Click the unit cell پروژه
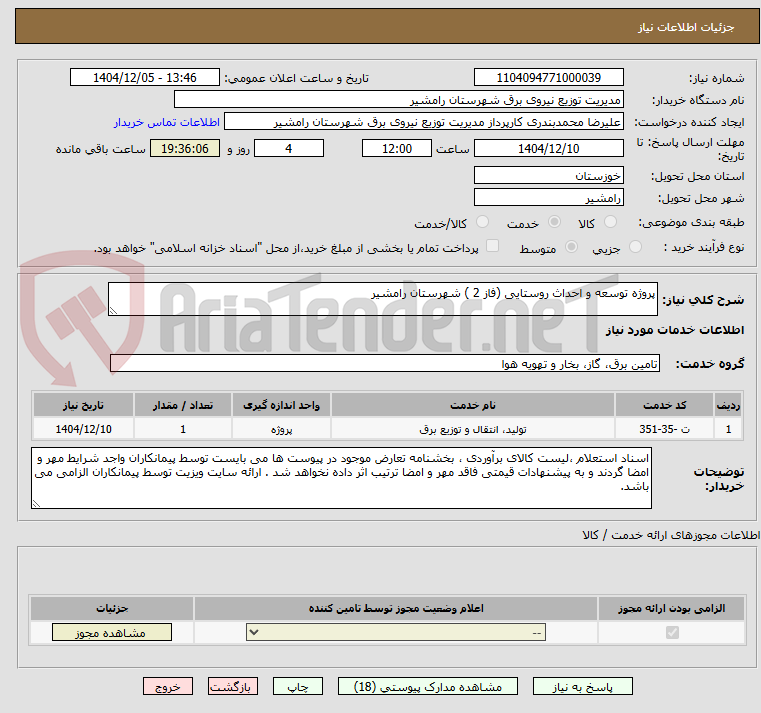 point(281,429)
